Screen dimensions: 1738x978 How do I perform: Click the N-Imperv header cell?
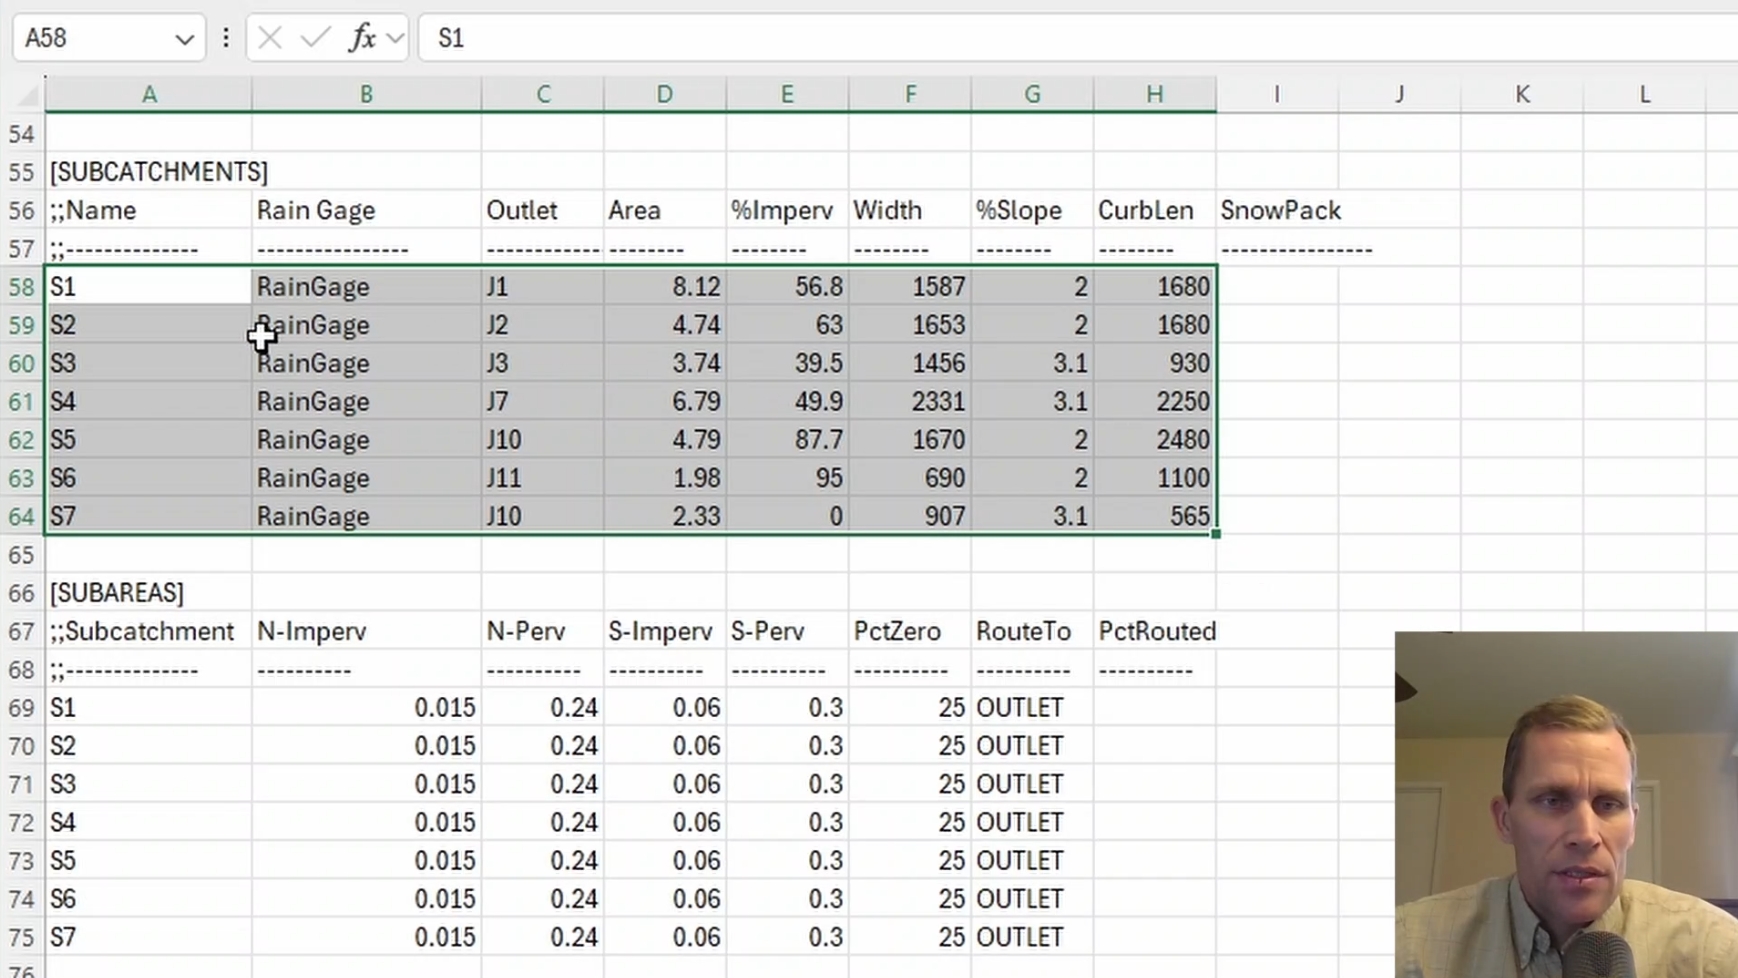click(366, 631)
